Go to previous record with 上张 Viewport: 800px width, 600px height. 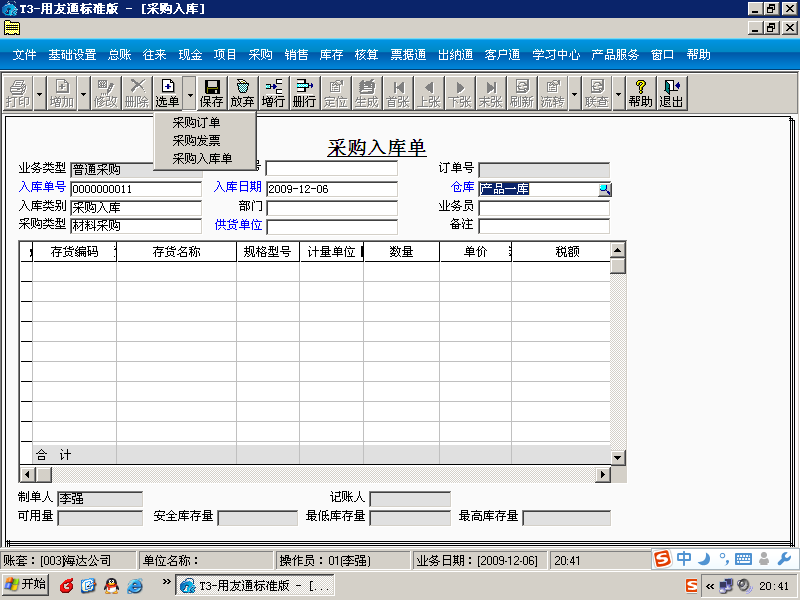click(x=429, y=93)
